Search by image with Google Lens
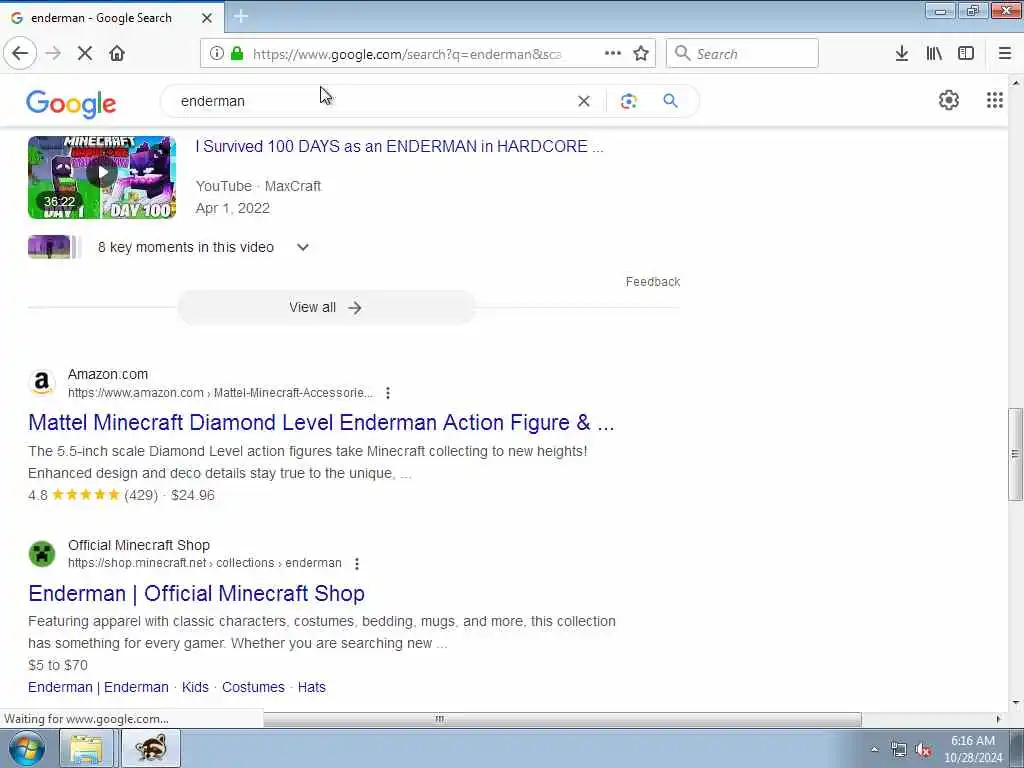1024x768 pixels. click(629, 101)
